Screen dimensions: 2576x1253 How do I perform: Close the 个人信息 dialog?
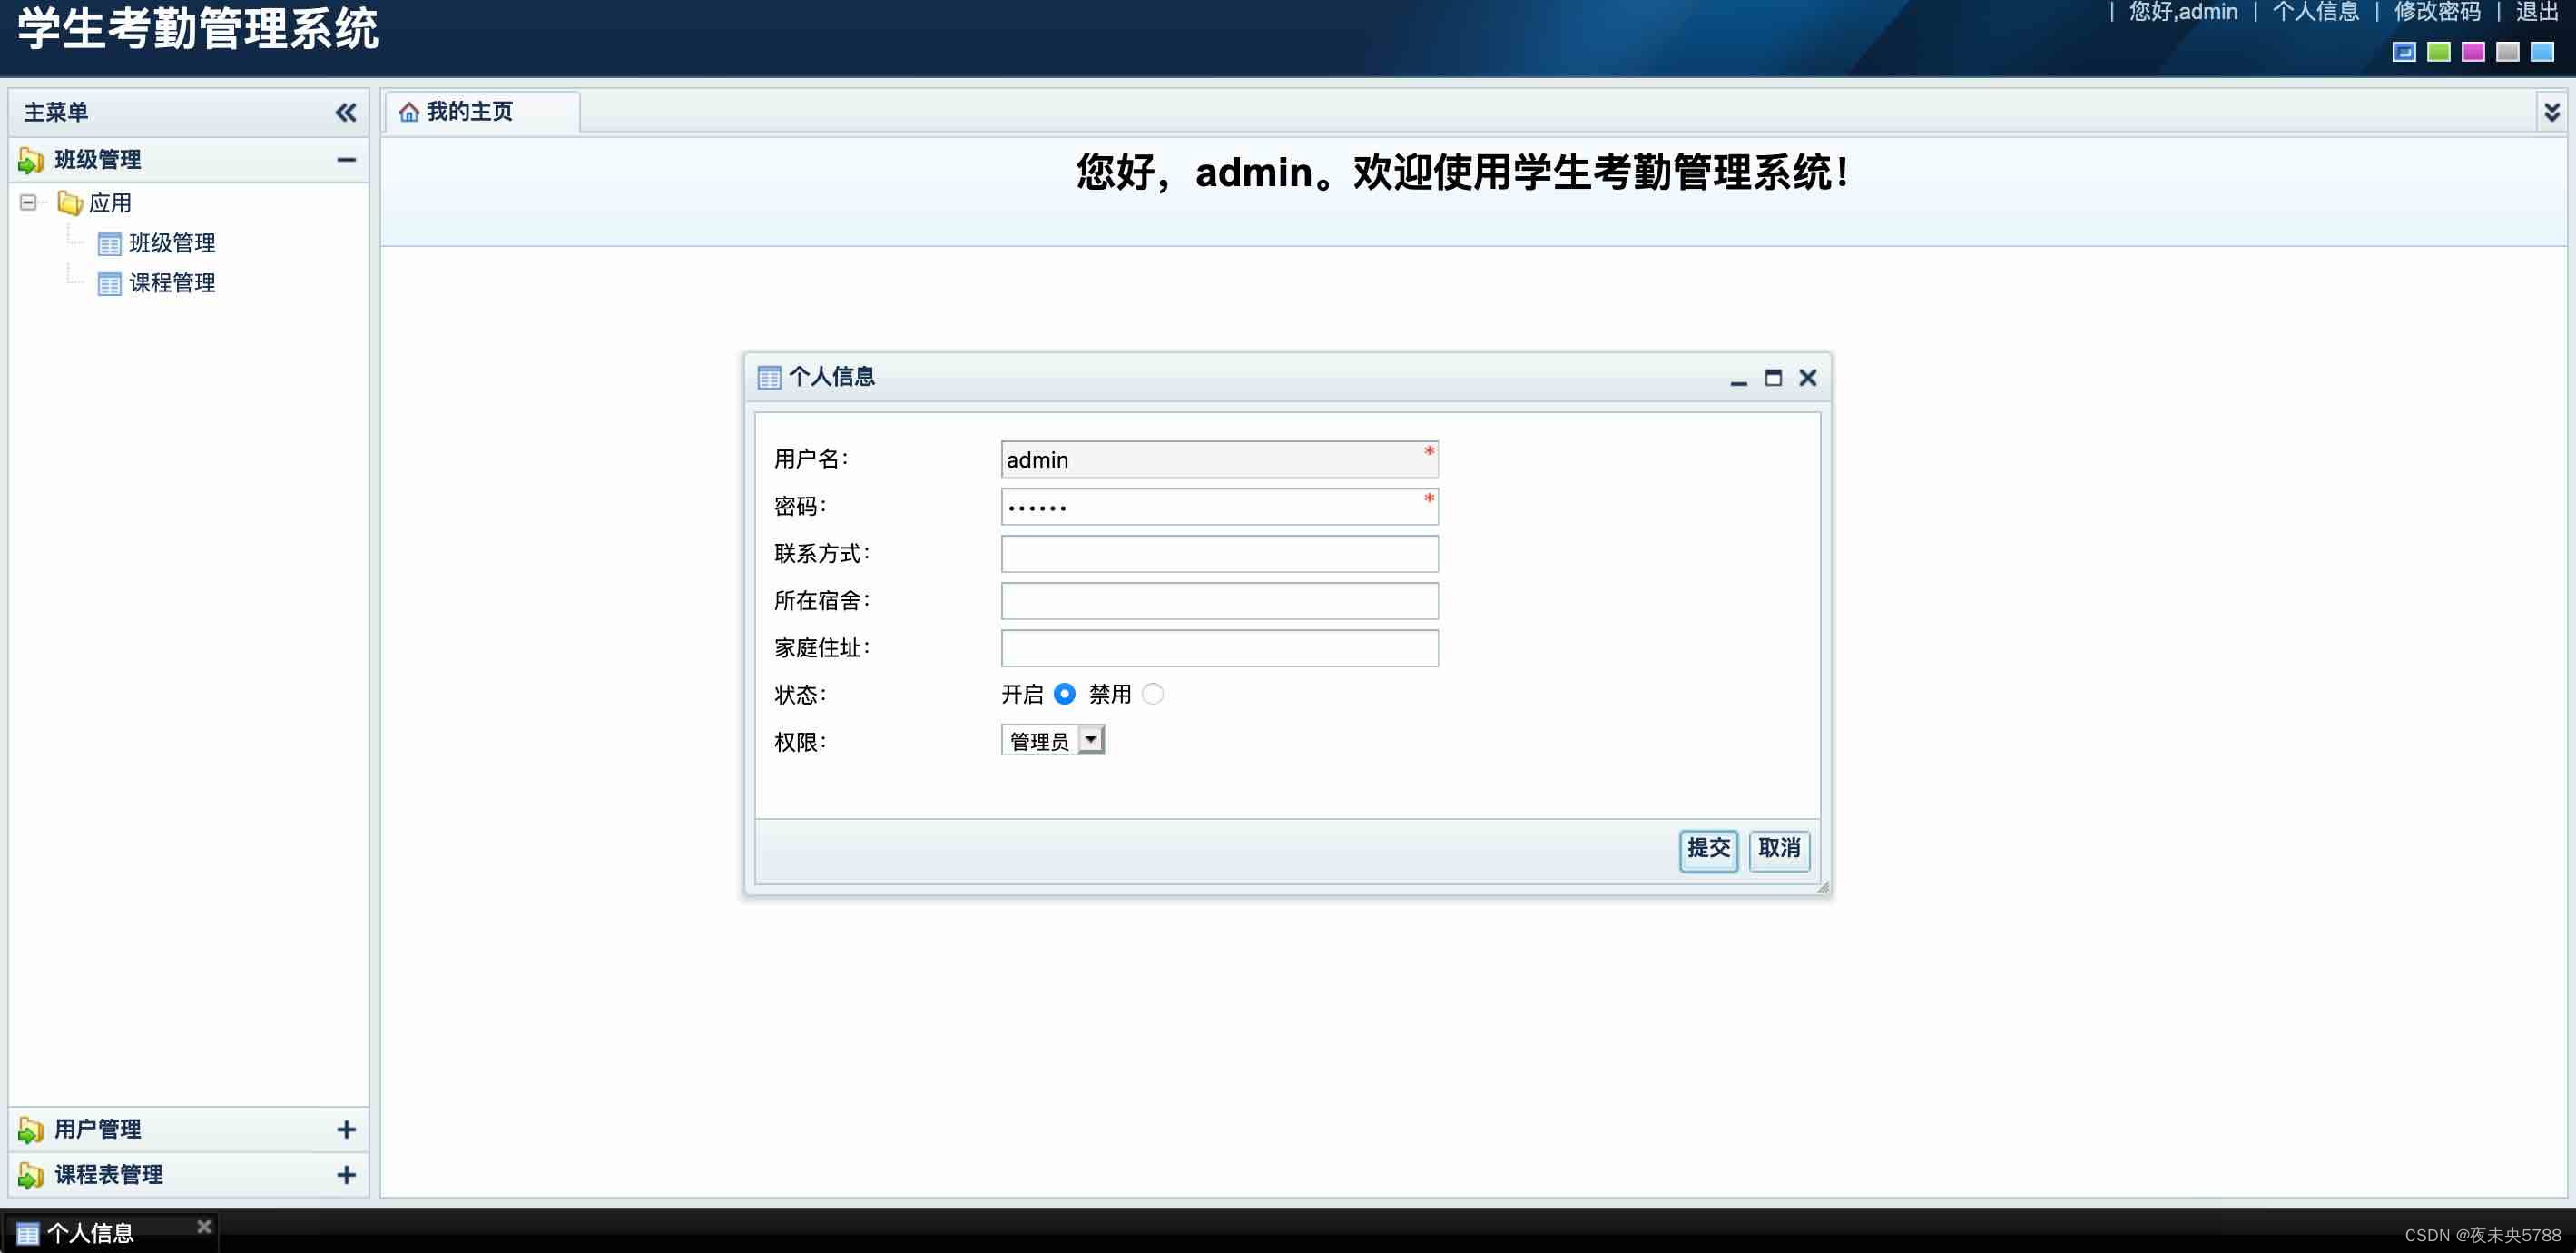[1807, 378]
